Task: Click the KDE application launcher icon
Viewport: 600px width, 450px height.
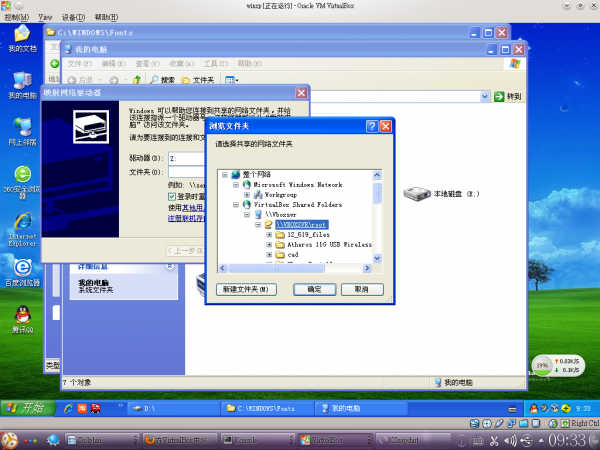Action: 8,440
